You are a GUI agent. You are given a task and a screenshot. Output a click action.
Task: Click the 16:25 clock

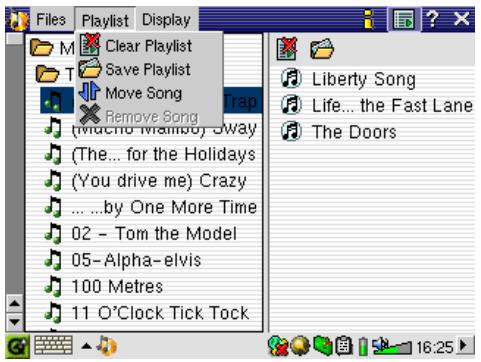(435, 347)
